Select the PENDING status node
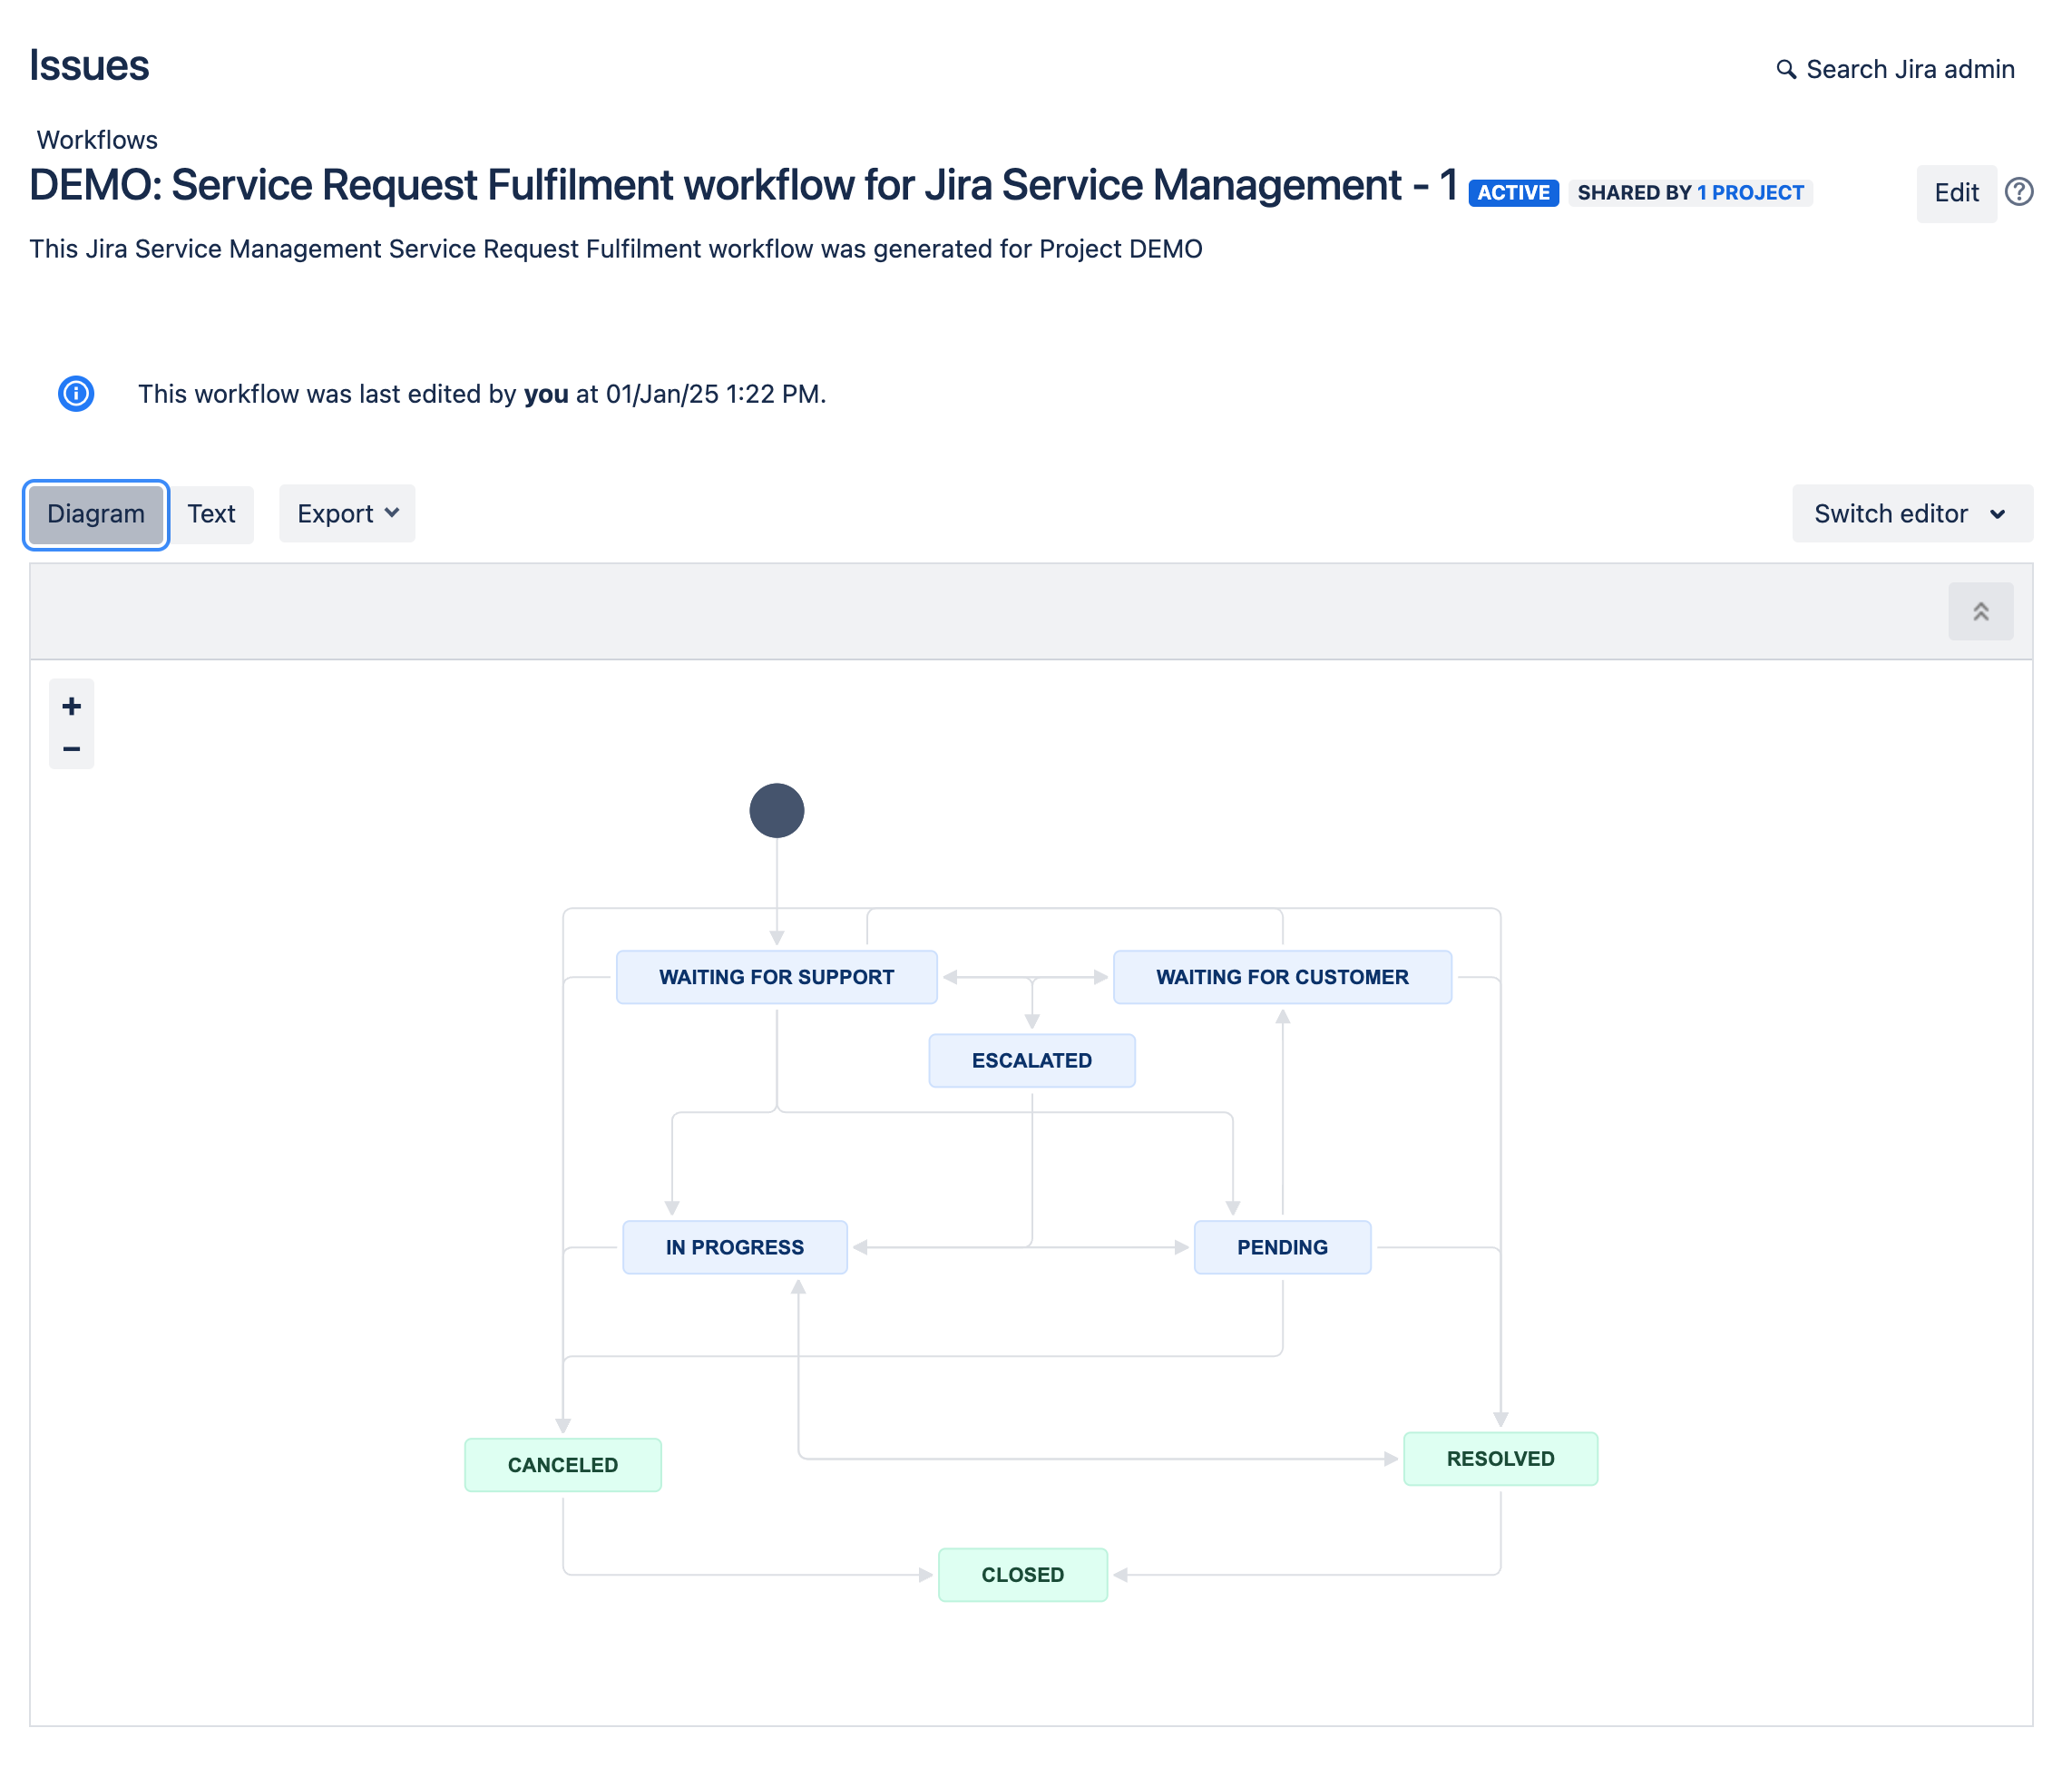The height and width of the screenshot is (1767, 2072). 1281,1247
